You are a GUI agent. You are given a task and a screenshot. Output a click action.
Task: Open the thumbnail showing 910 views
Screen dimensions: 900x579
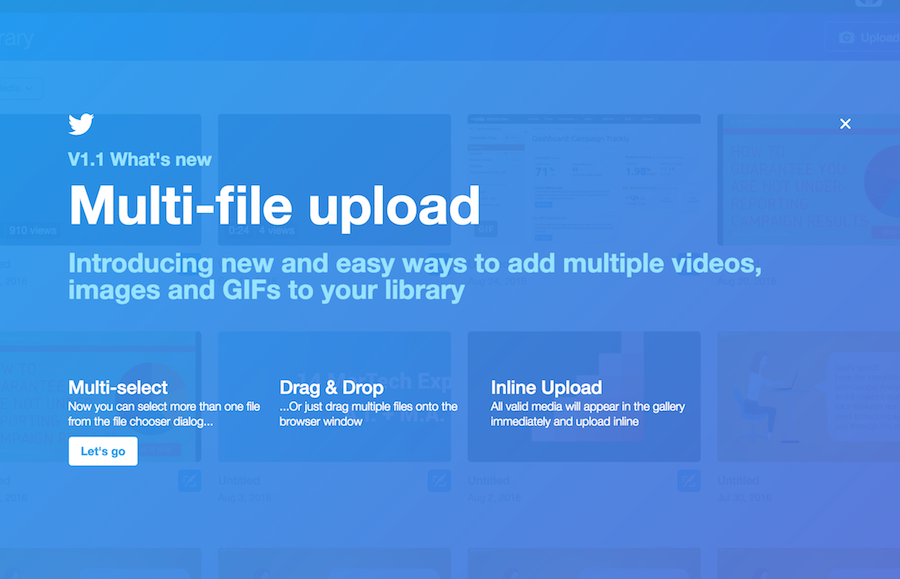tap(100, 180)
